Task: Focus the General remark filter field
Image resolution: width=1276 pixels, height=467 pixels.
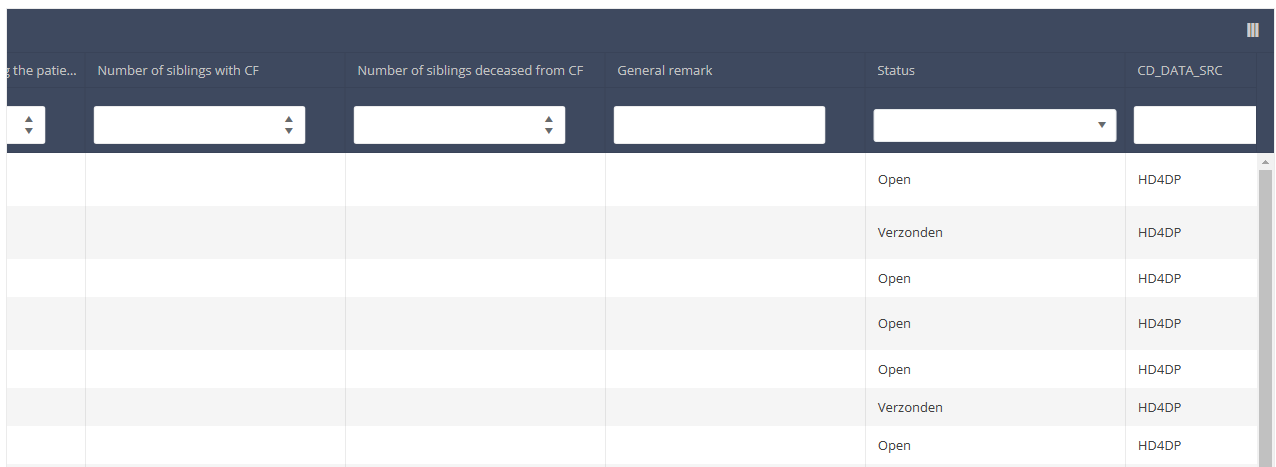Action: [x=719, y=125]
